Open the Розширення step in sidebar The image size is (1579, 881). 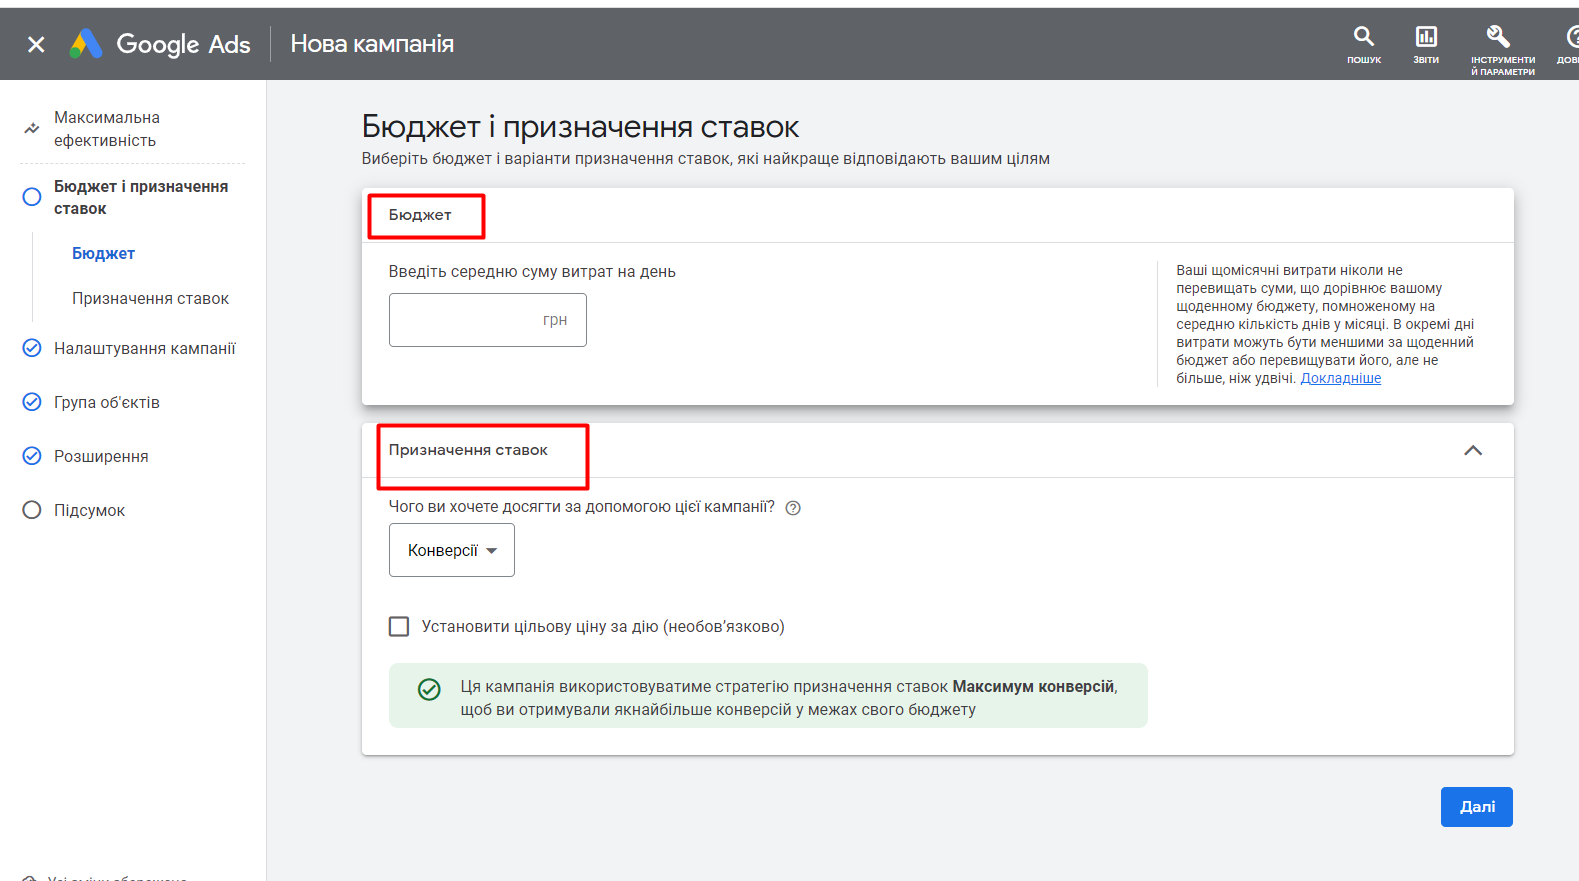pos(101,456)
